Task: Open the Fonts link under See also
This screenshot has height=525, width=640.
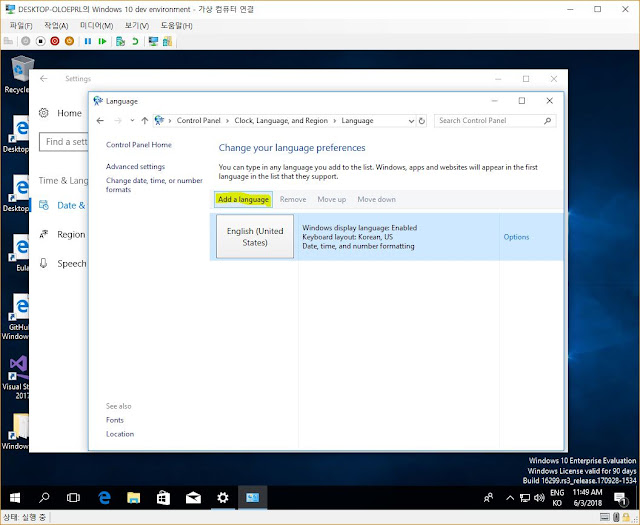Action: [x=115, y=420]
